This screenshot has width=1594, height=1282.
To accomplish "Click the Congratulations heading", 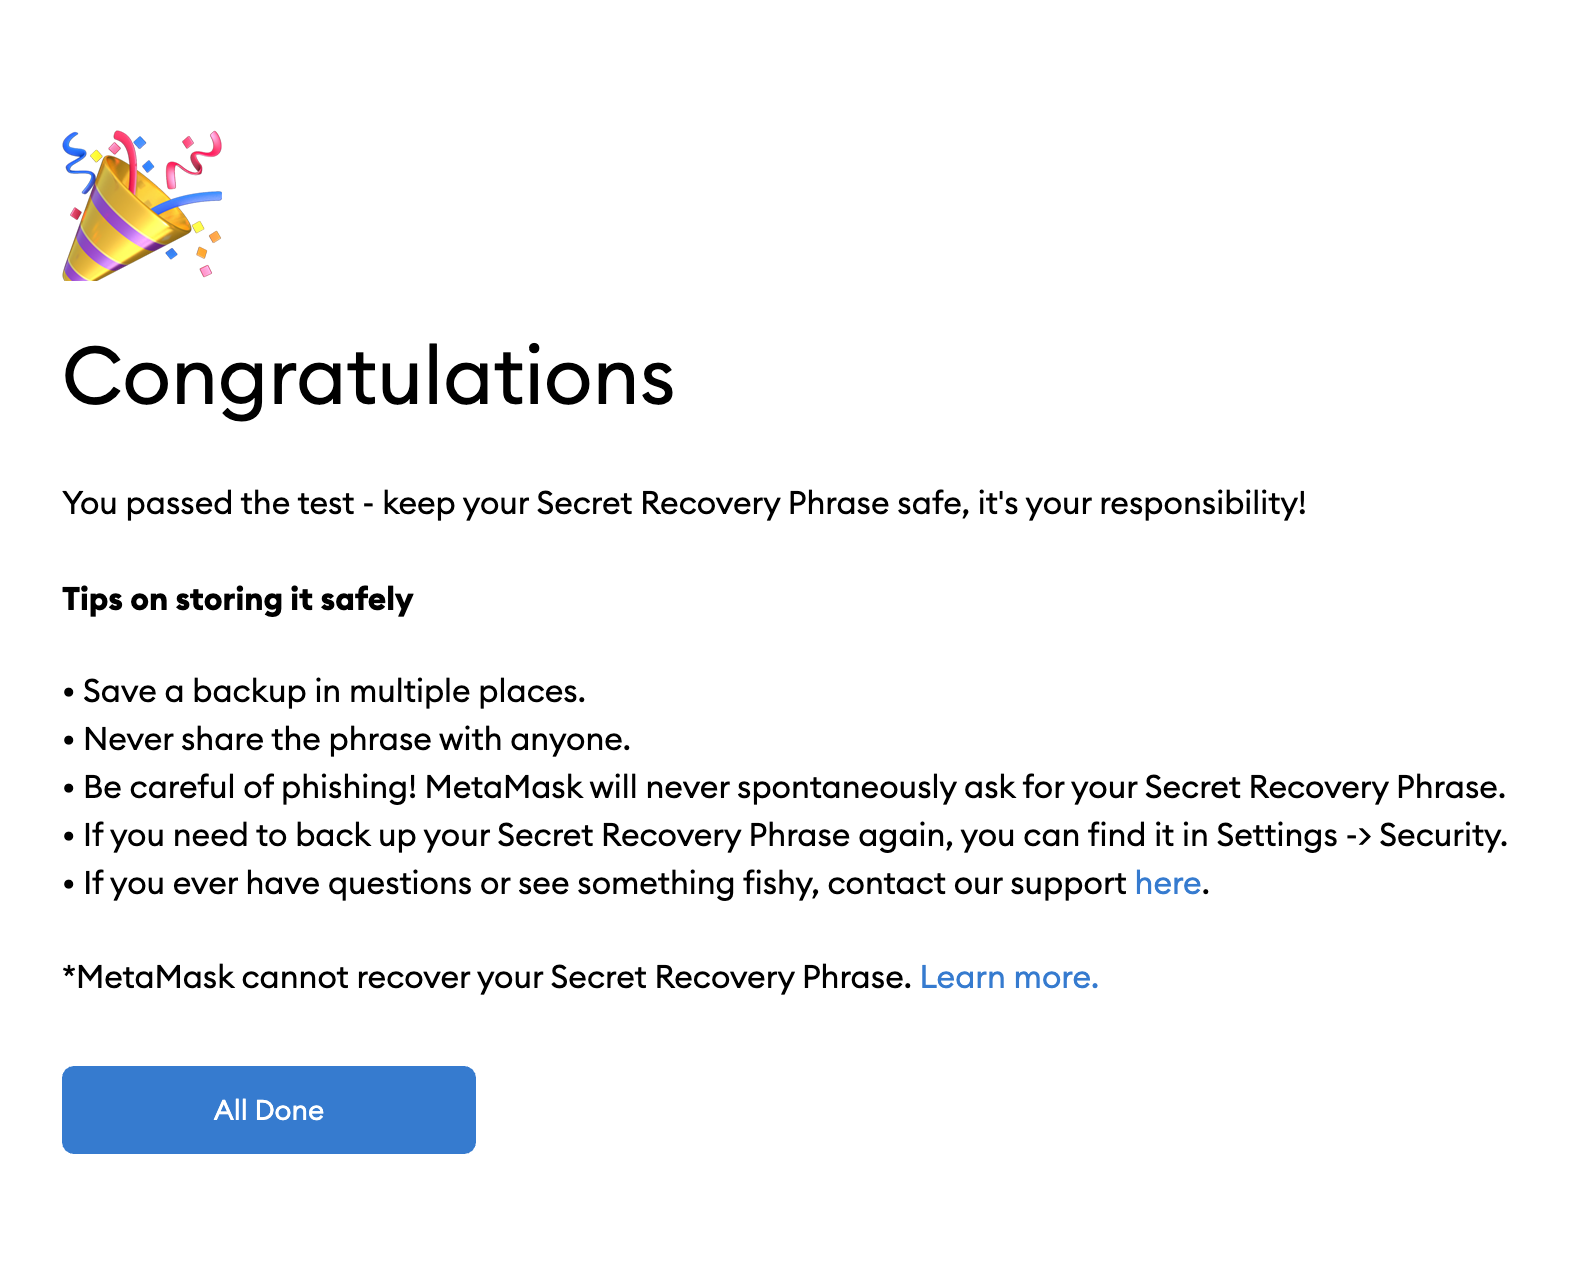I will tap(368, 378).
